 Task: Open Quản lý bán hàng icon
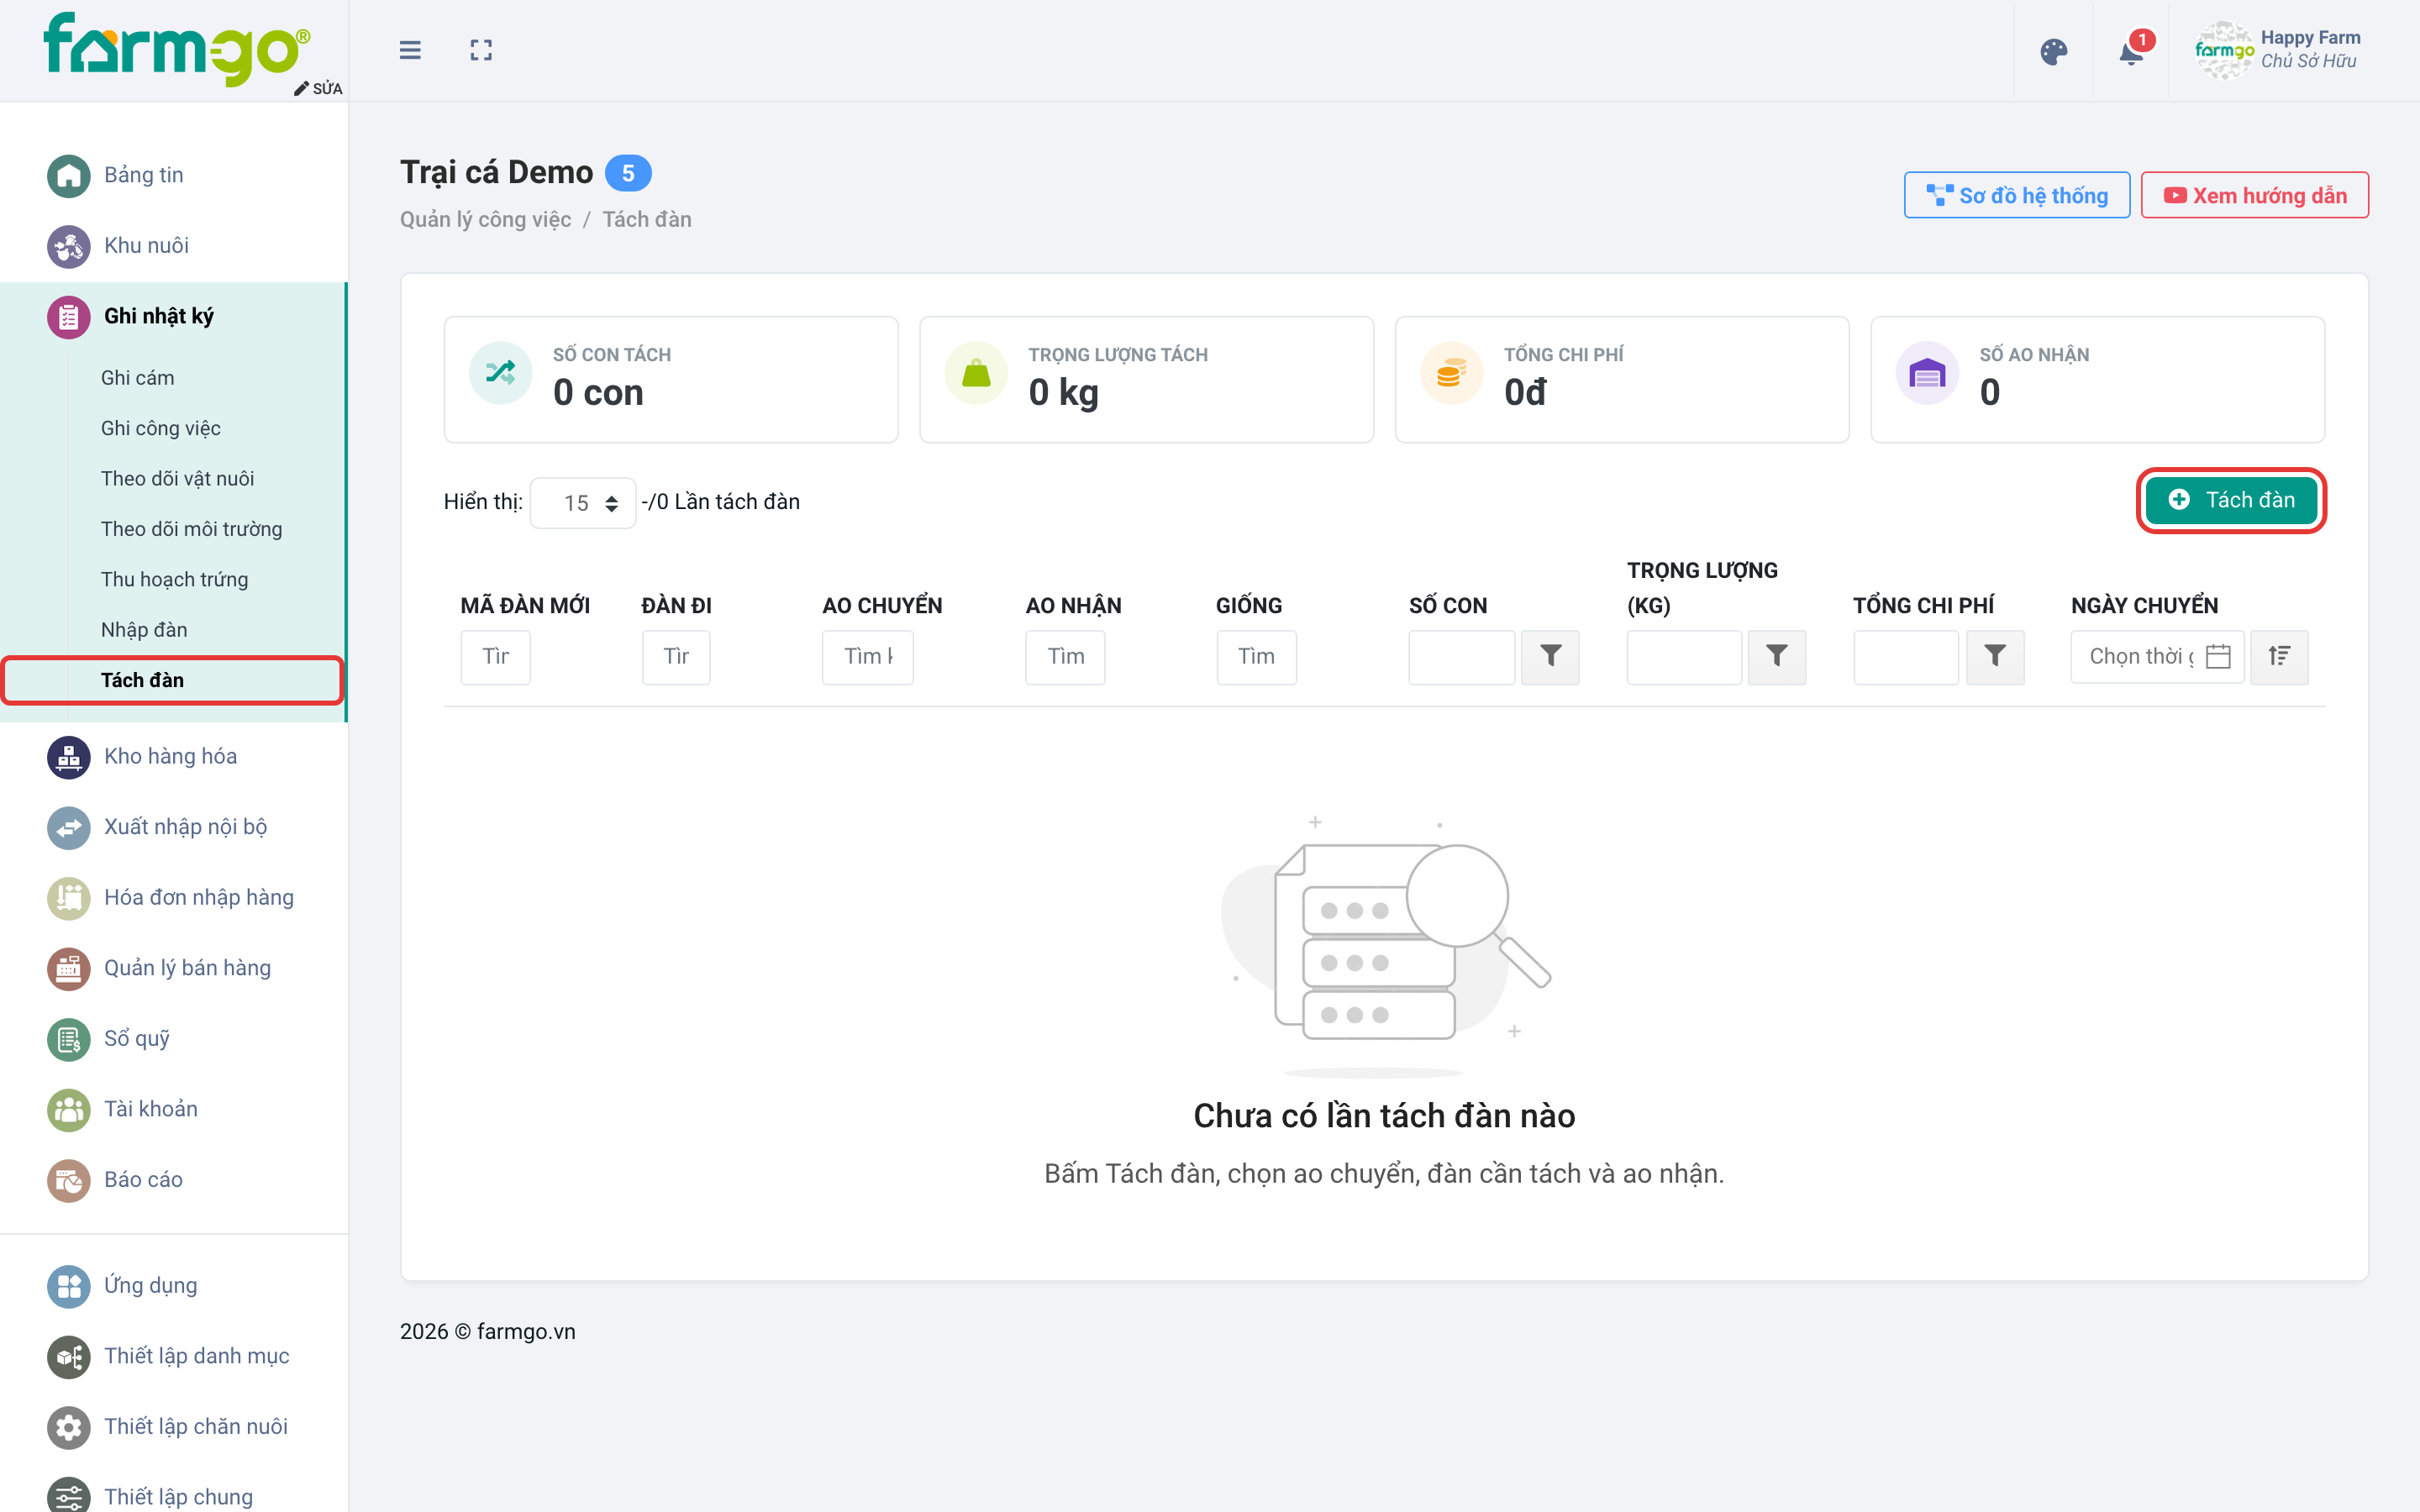coord(68,968)
